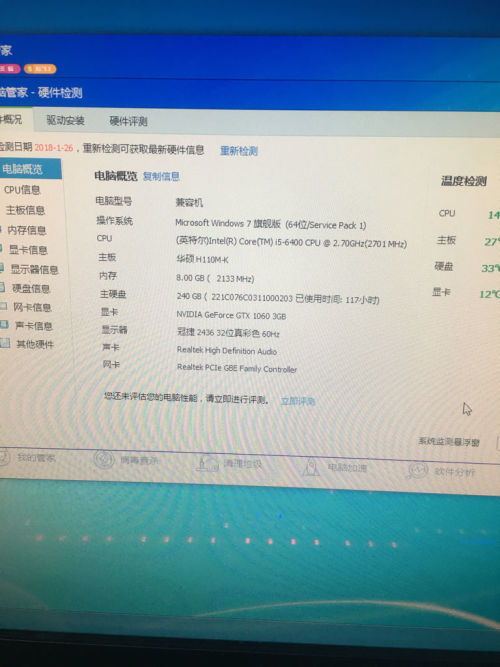The height and width of the screenshot is (667, 500).
Task: Click the 温度检测 heading
Action: pyautogui.click(x=463, y=182)
